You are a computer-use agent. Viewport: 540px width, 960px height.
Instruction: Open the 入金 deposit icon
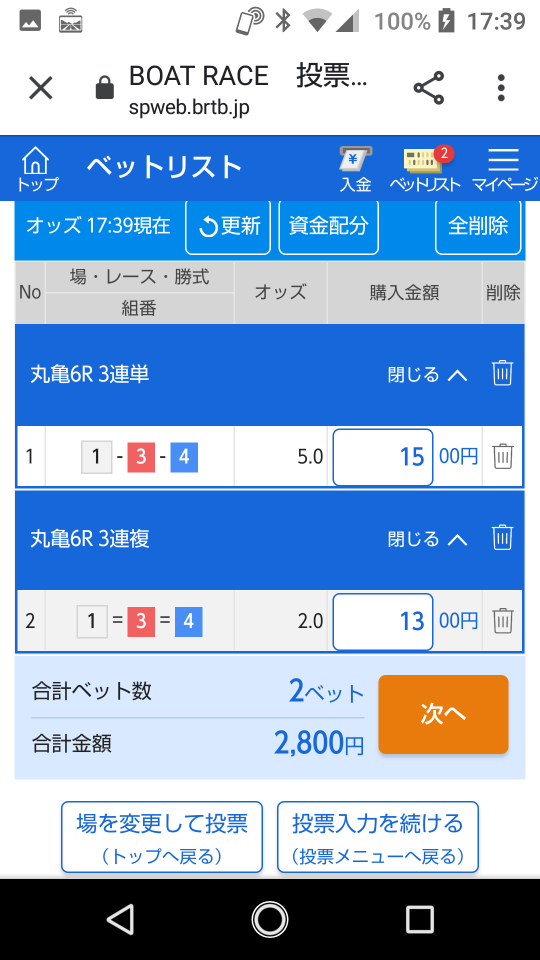pos(356,170)
